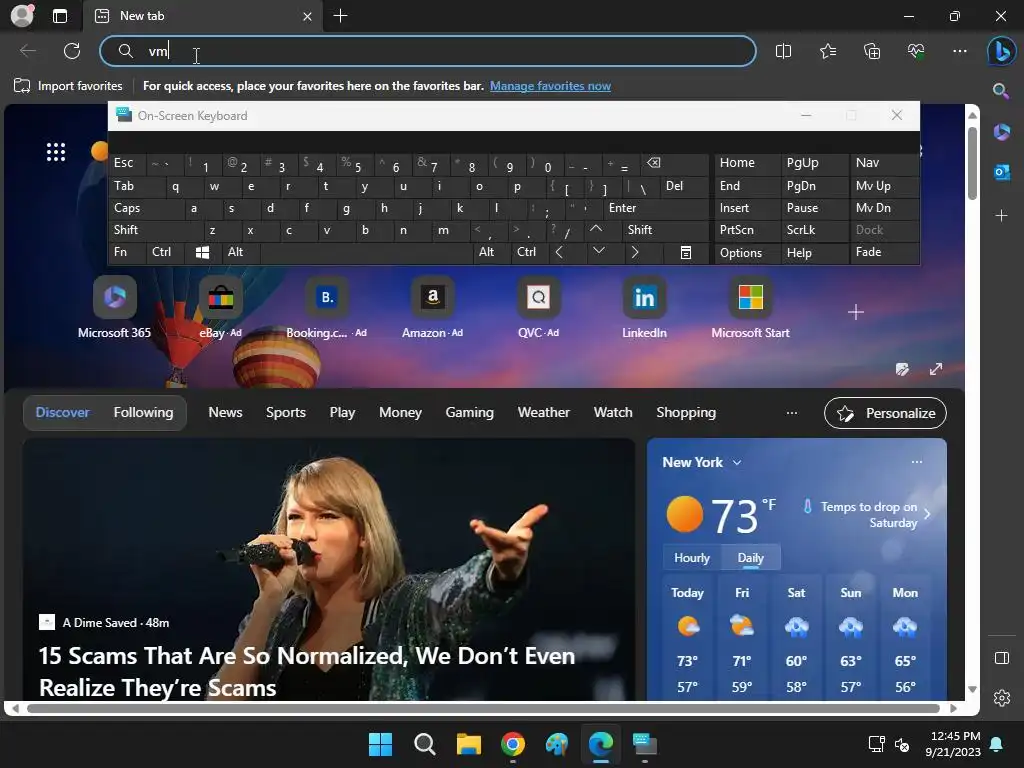Click Manage favorites now link

coord(551,86)
